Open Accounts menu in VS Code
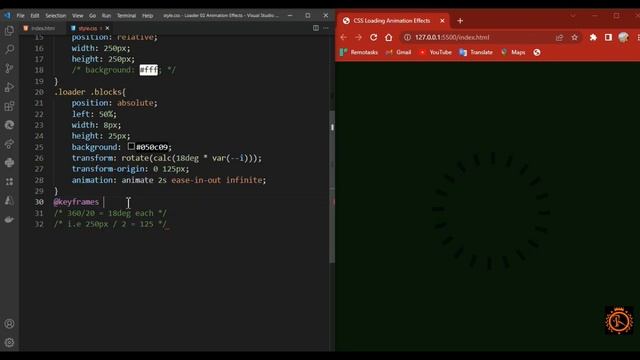The image size is (640, 360). pyautogui.click(x=9, y=324)
